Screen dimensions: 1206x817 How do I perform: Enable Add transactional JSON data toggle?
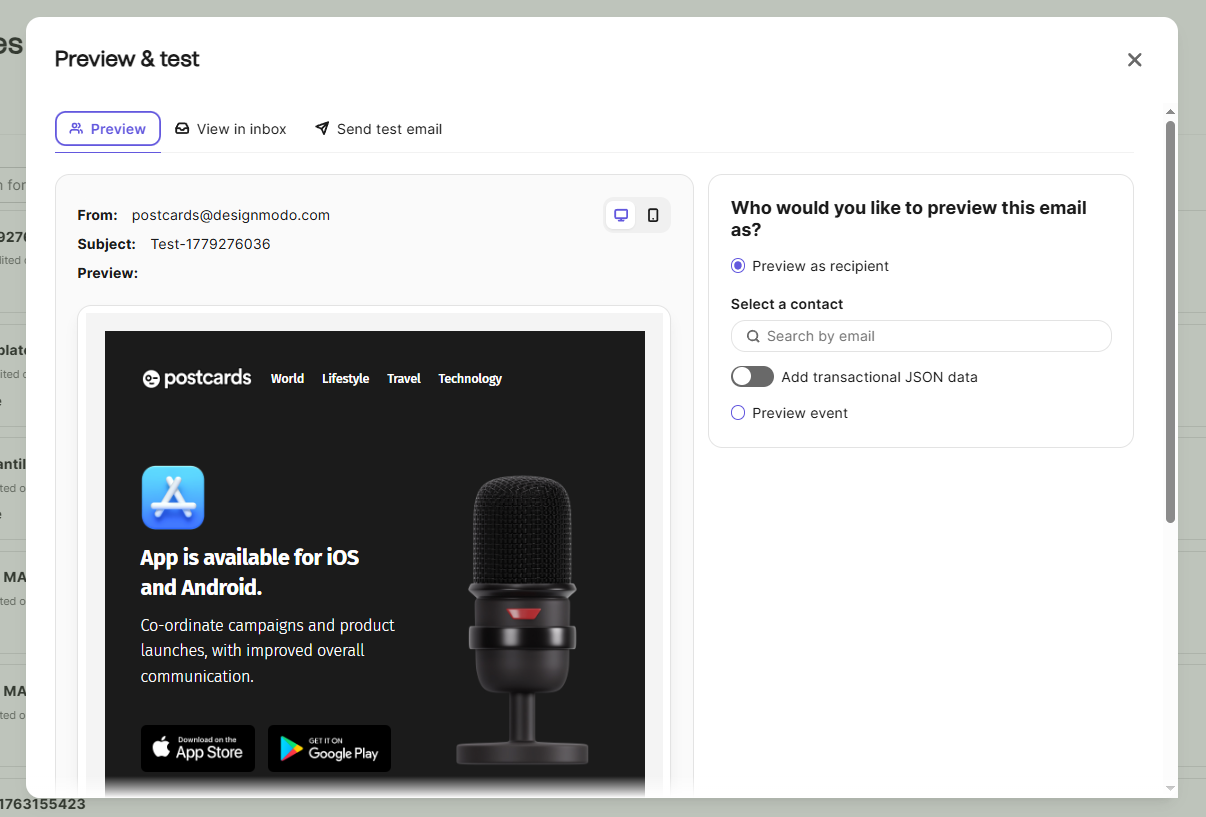click(x=752, y=377)
